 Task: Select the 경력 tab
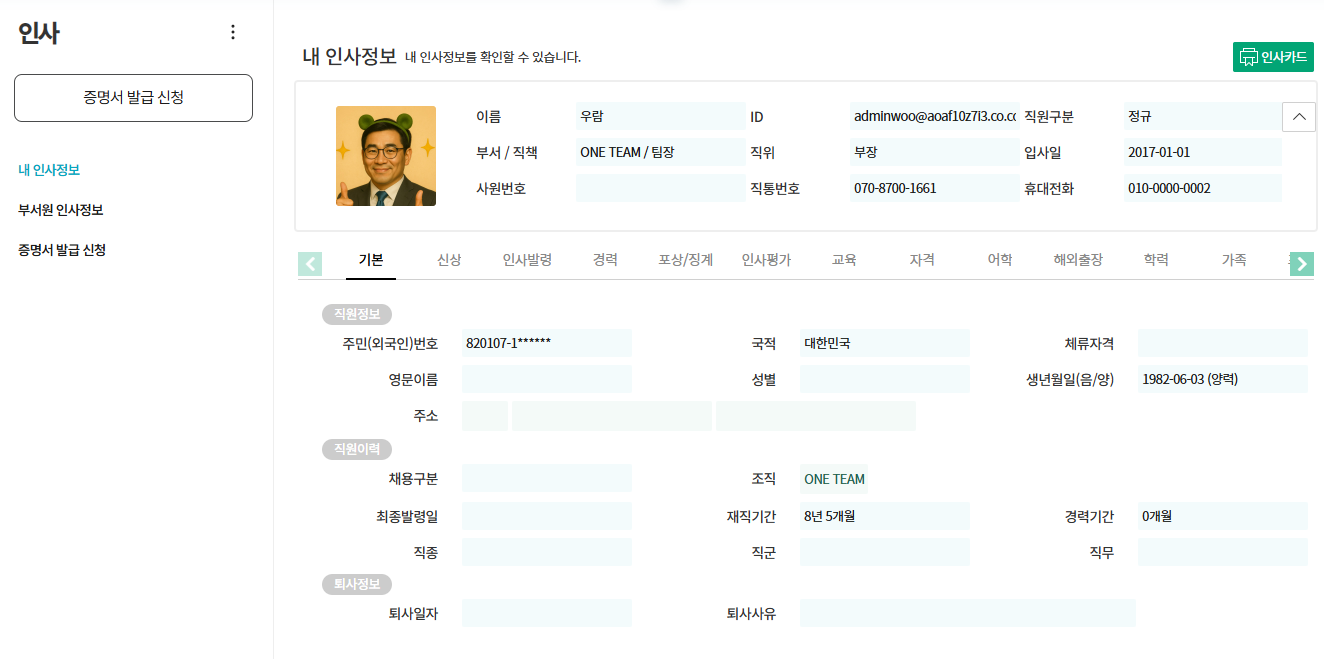(x=604, y=259)
